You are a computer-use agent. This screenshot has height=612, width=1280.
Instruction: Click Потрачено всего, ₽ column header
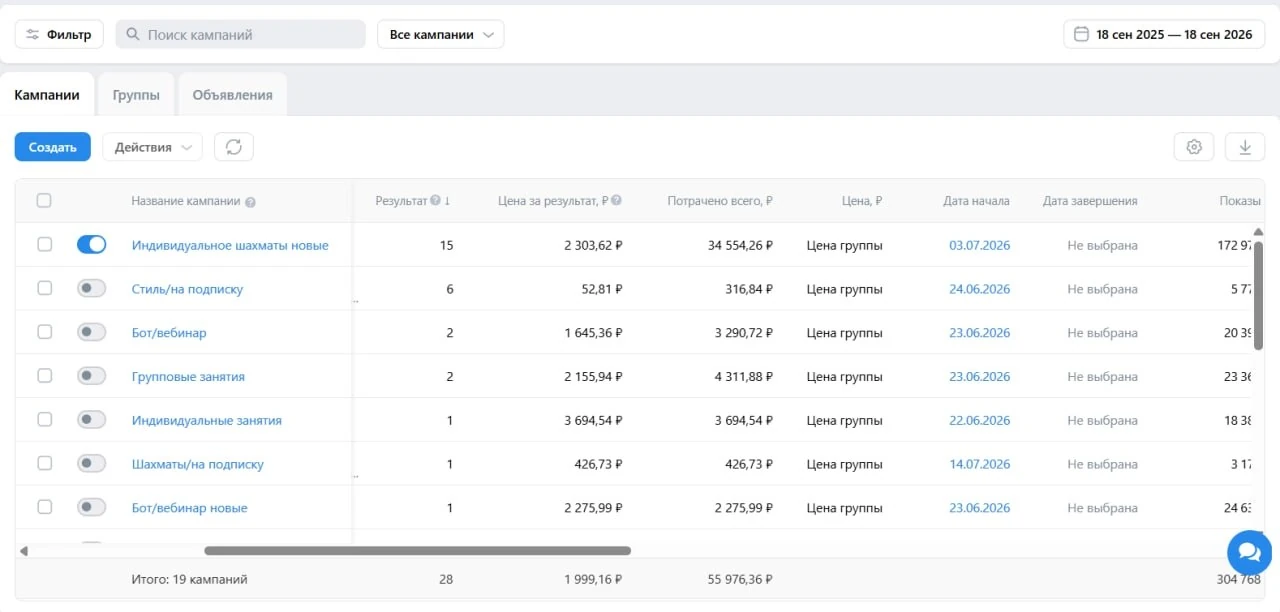point(720,201)
